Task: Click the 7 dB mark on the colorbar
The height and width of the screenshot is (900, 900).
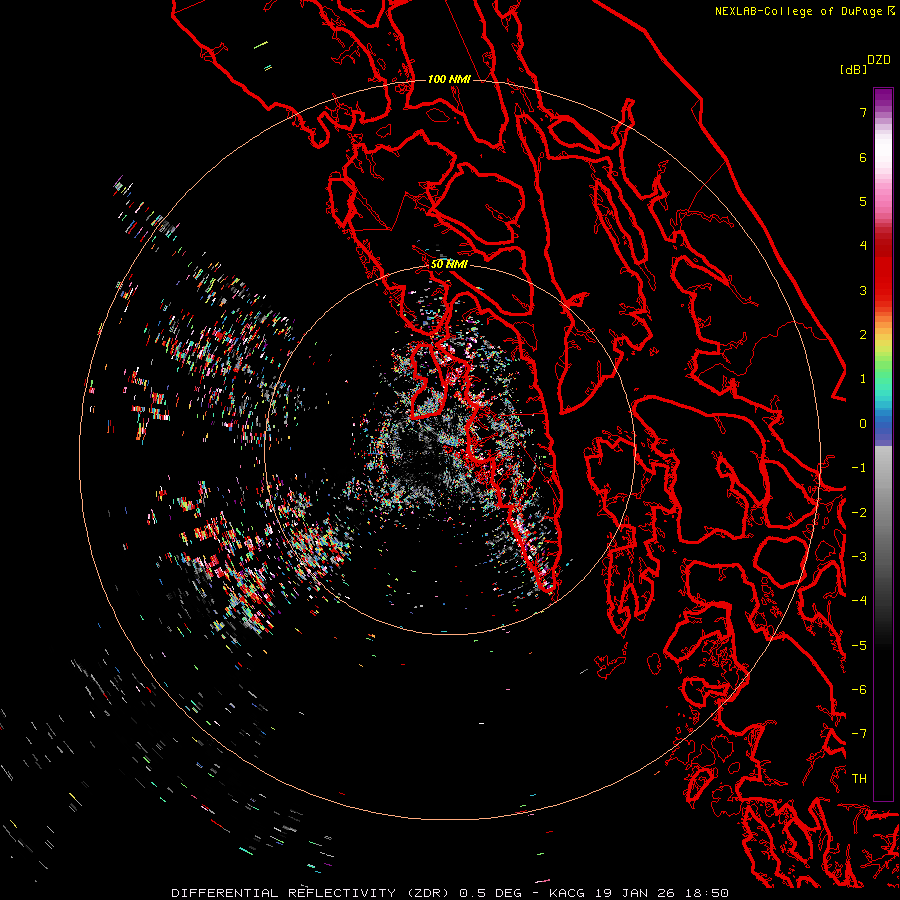Action: pyautogui.click(x=863, y=112)
